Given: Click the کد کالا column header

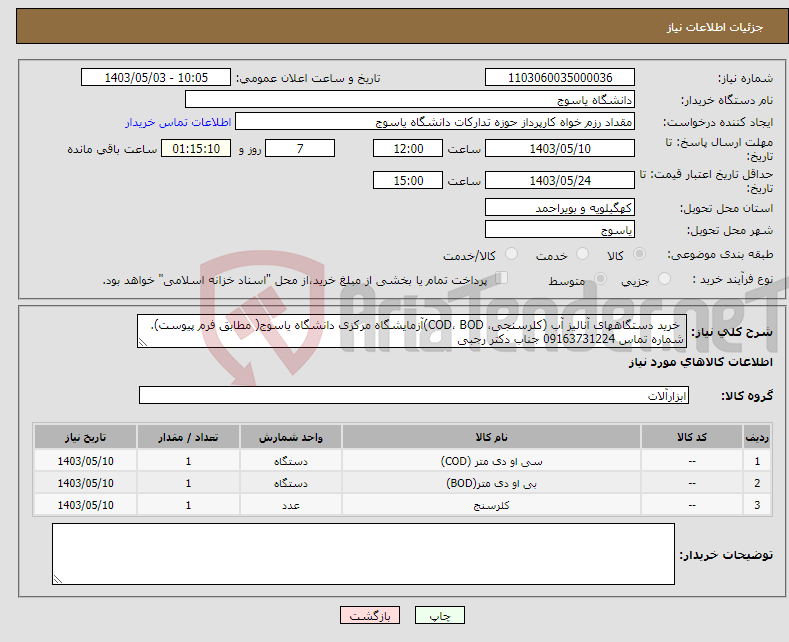Looking at the screenshot, I should click(x=692, y=437).
